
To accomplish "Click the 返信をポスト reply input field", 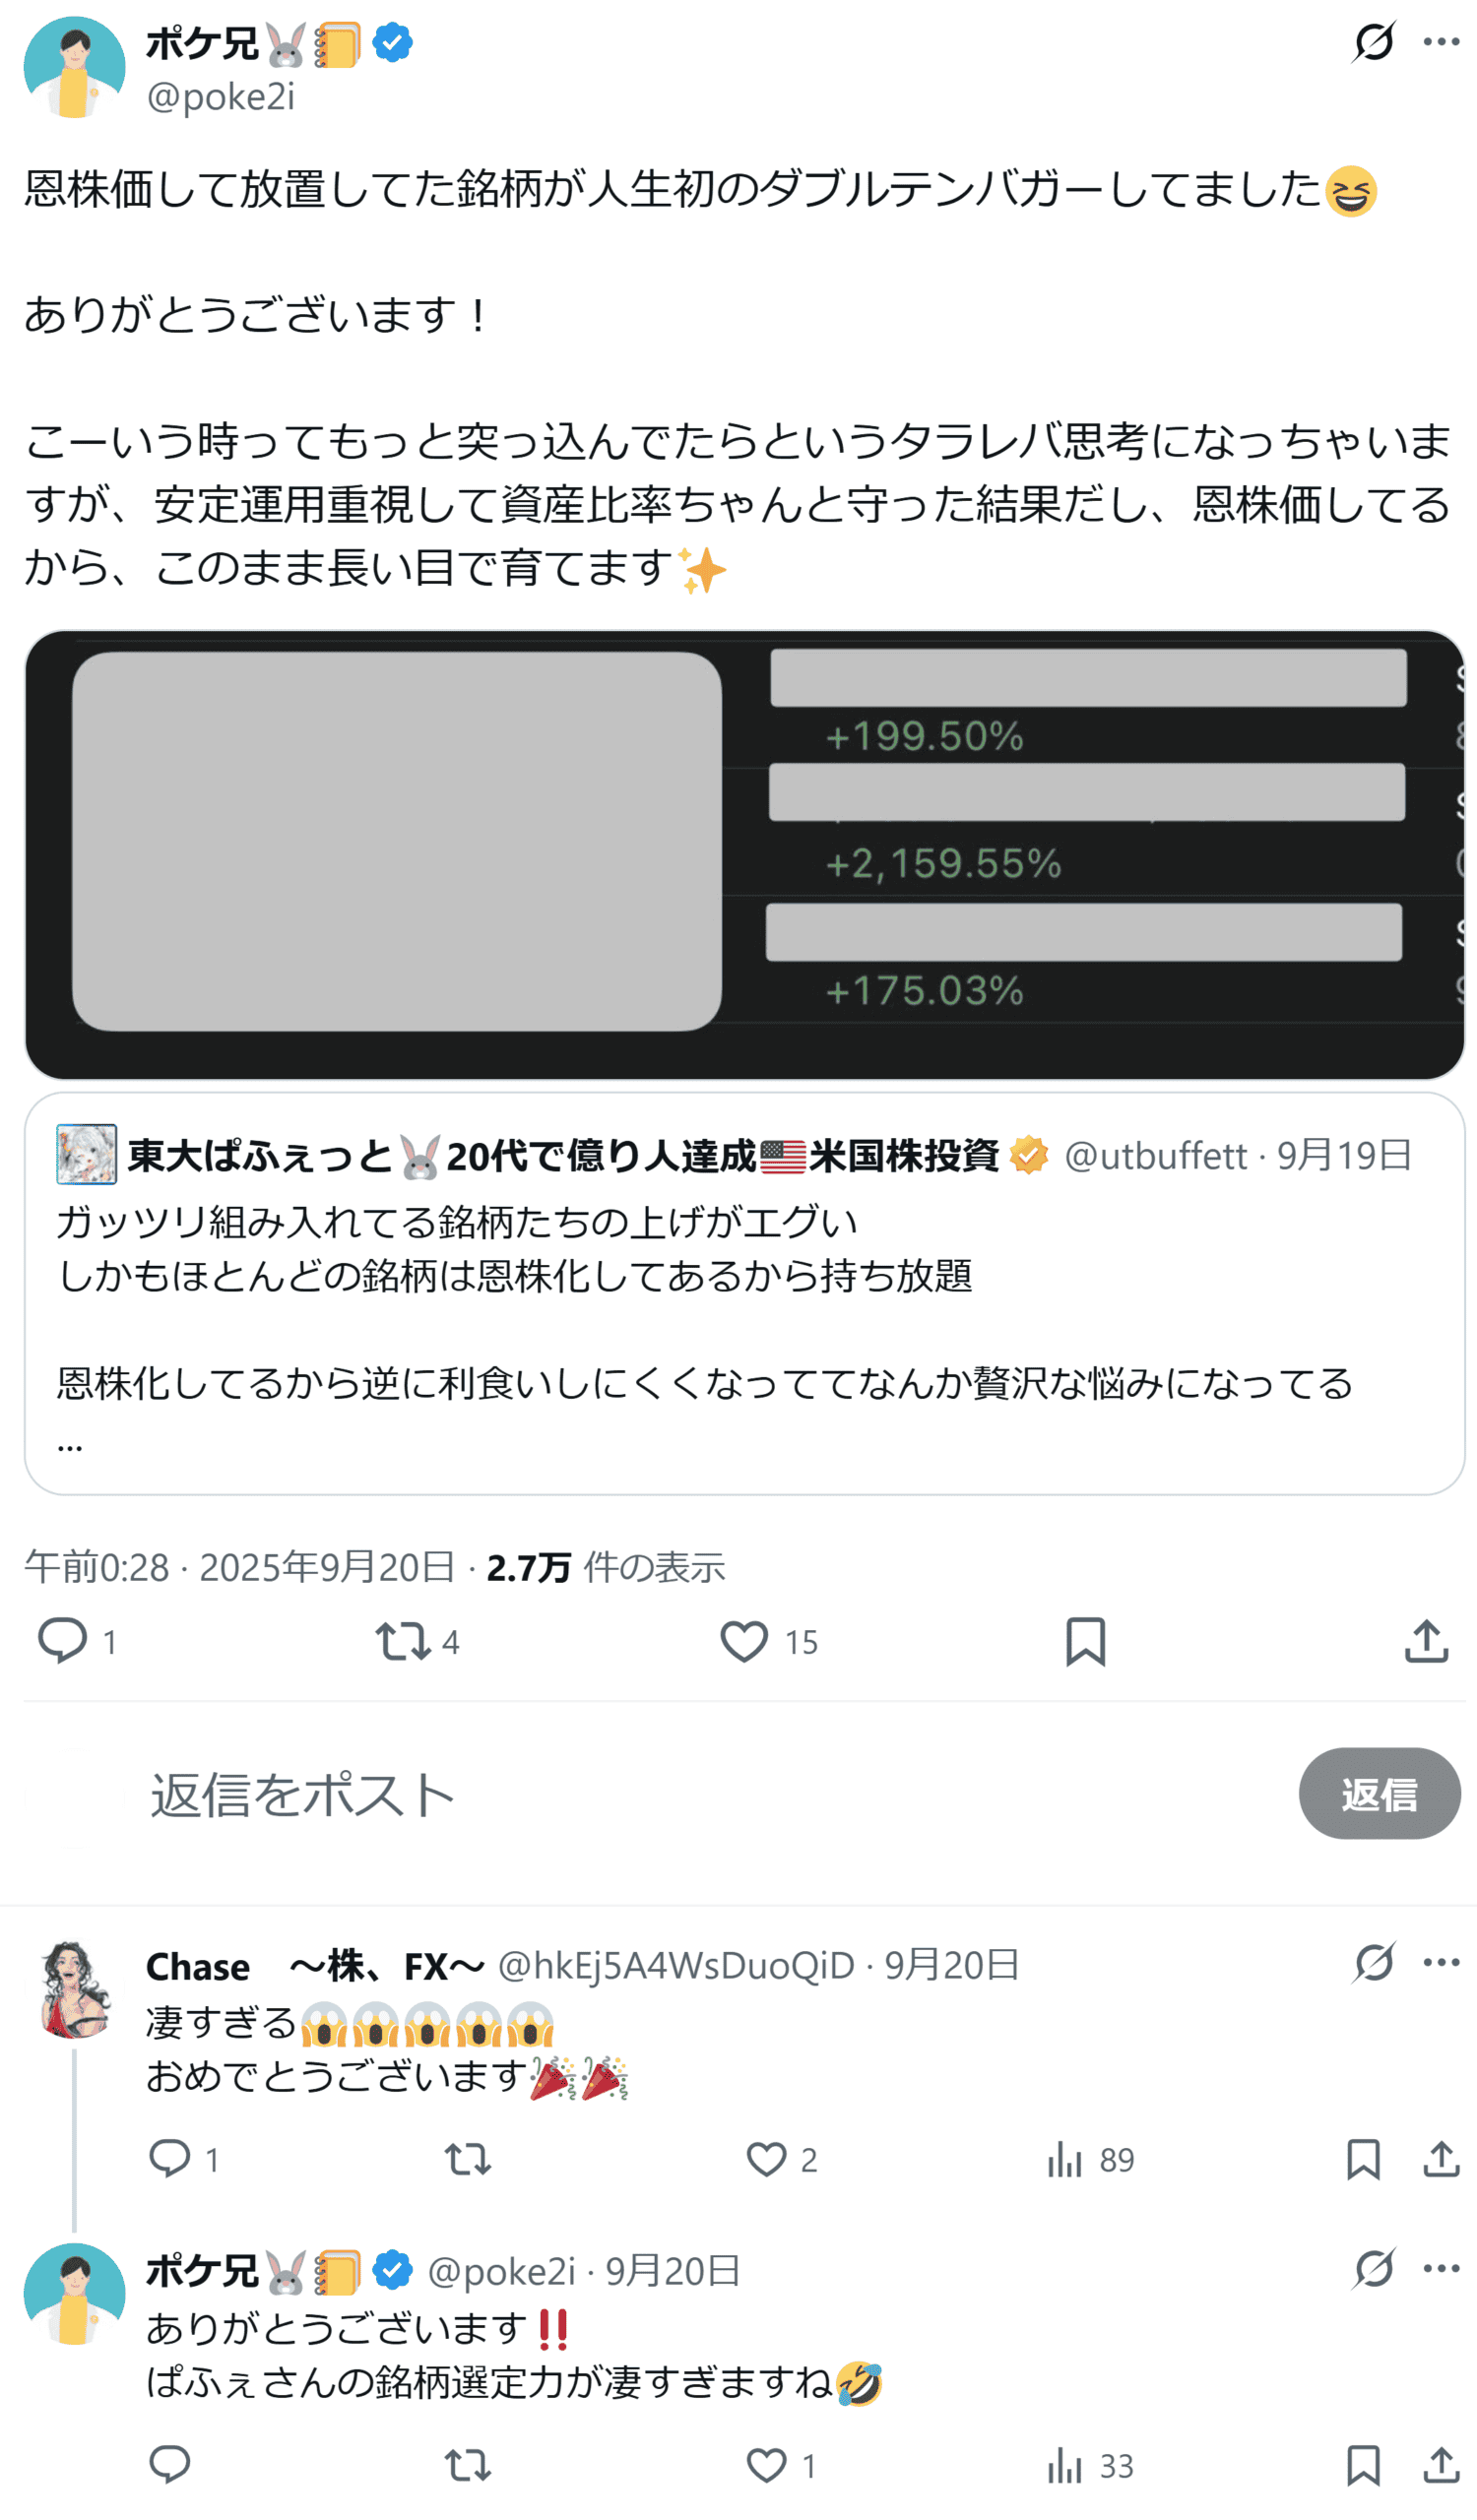I will (x=700, y=1795).
